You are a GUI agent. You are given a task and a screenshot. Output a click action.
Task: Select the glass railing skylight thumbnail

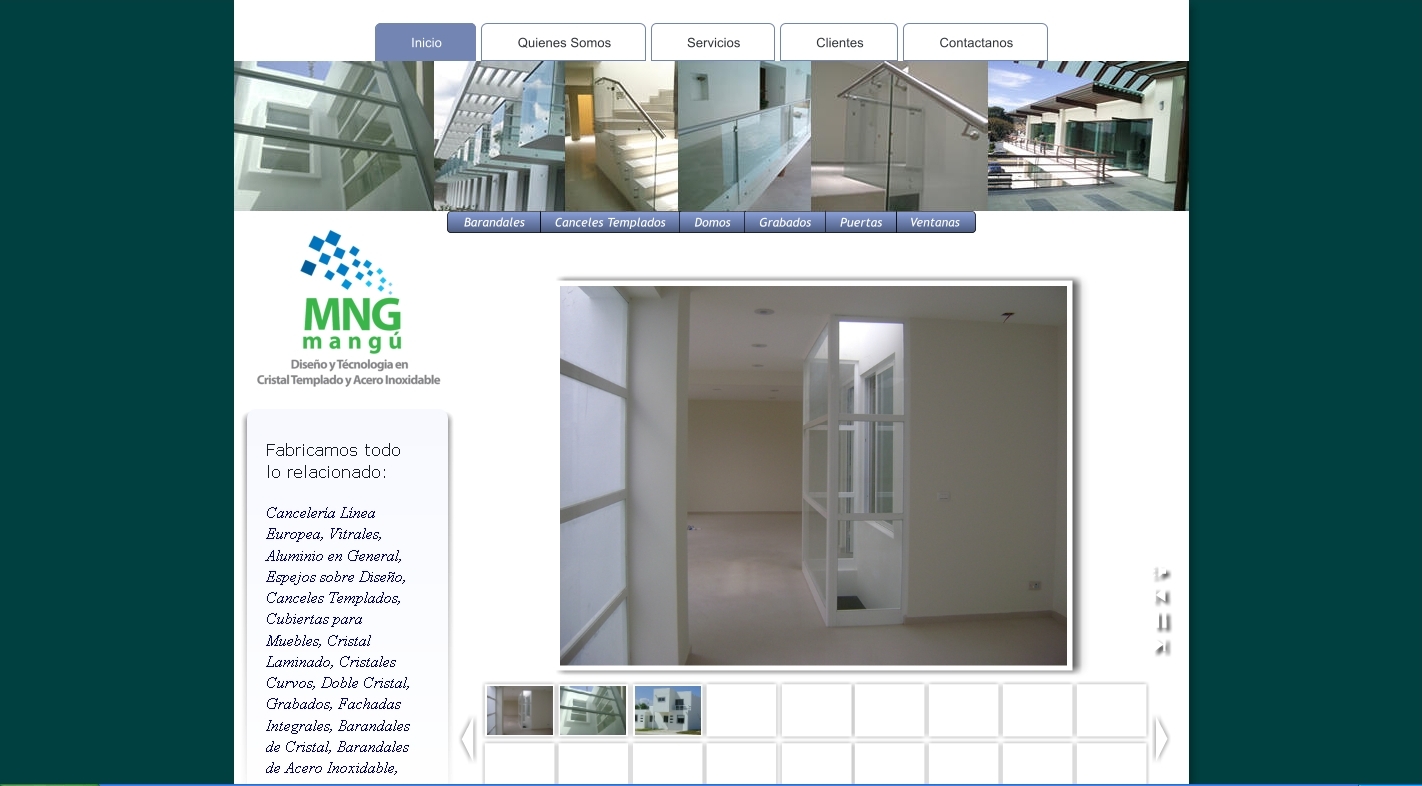[x=593, y=710]
